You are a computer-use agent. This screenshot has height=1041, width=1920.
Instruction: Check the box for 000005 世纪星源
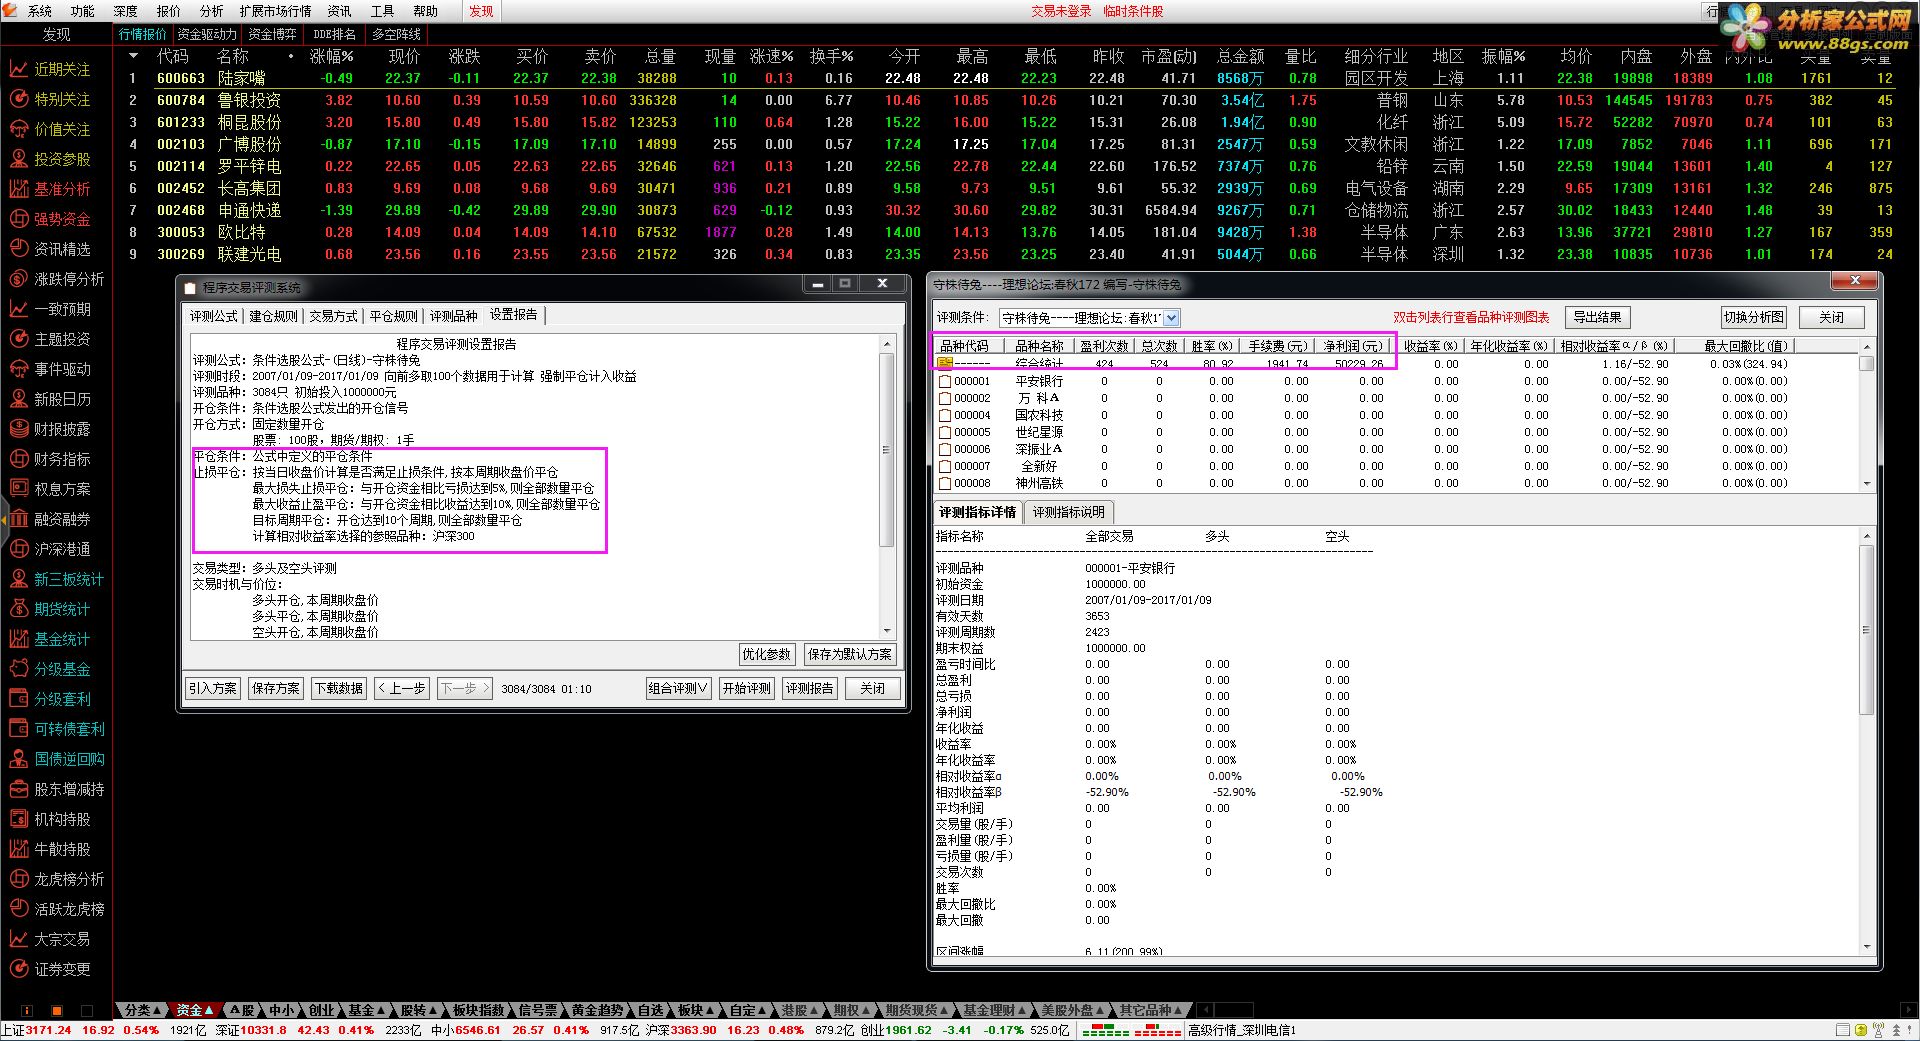pos(945,432)
